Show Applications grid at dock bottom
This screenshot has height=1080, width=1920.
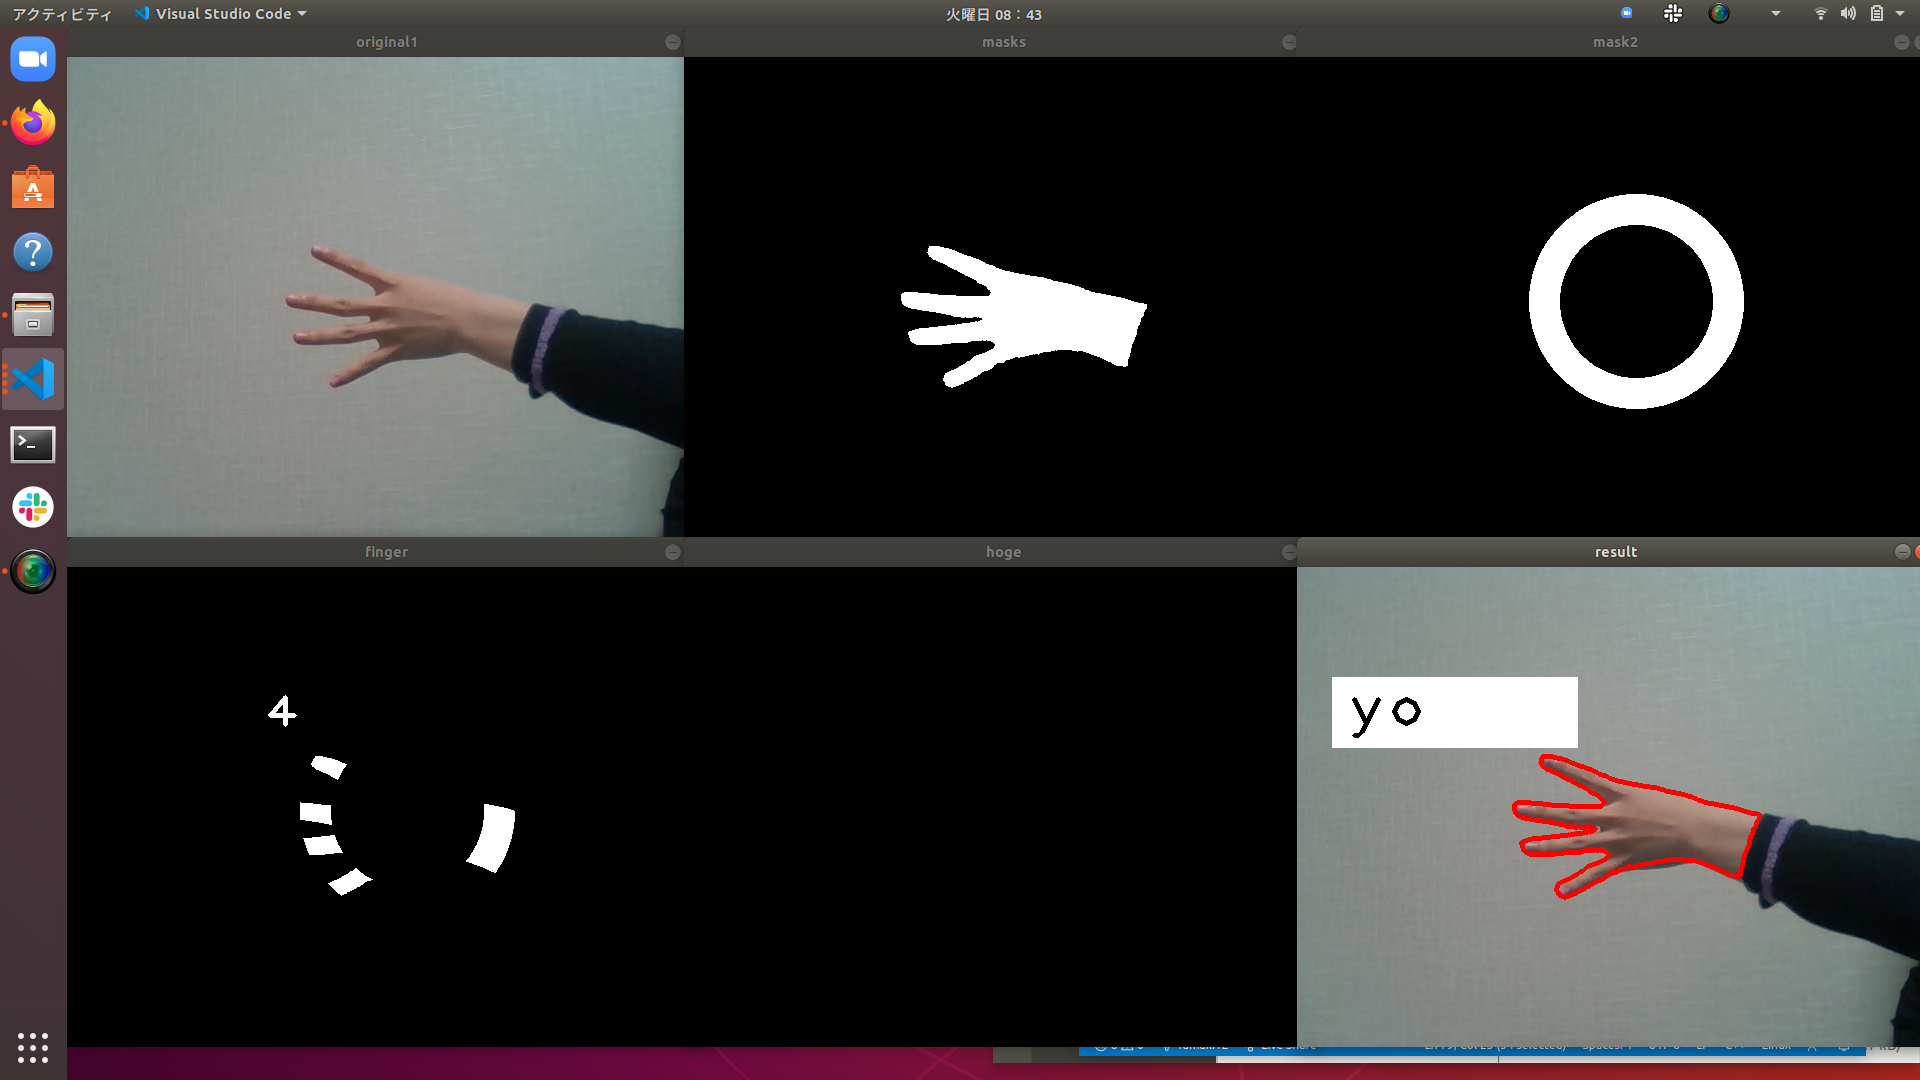pyautogui.click(x=33, y=1047)
